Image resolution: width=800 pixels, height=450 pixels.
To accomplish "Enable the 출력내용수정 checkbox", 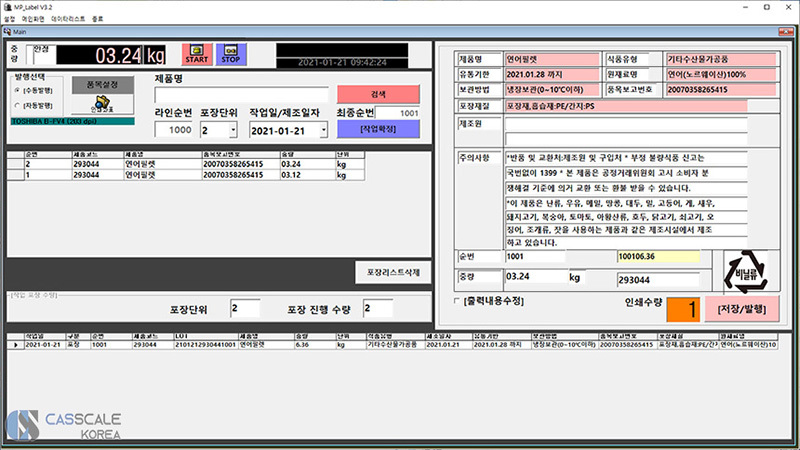I will point(458,300).
